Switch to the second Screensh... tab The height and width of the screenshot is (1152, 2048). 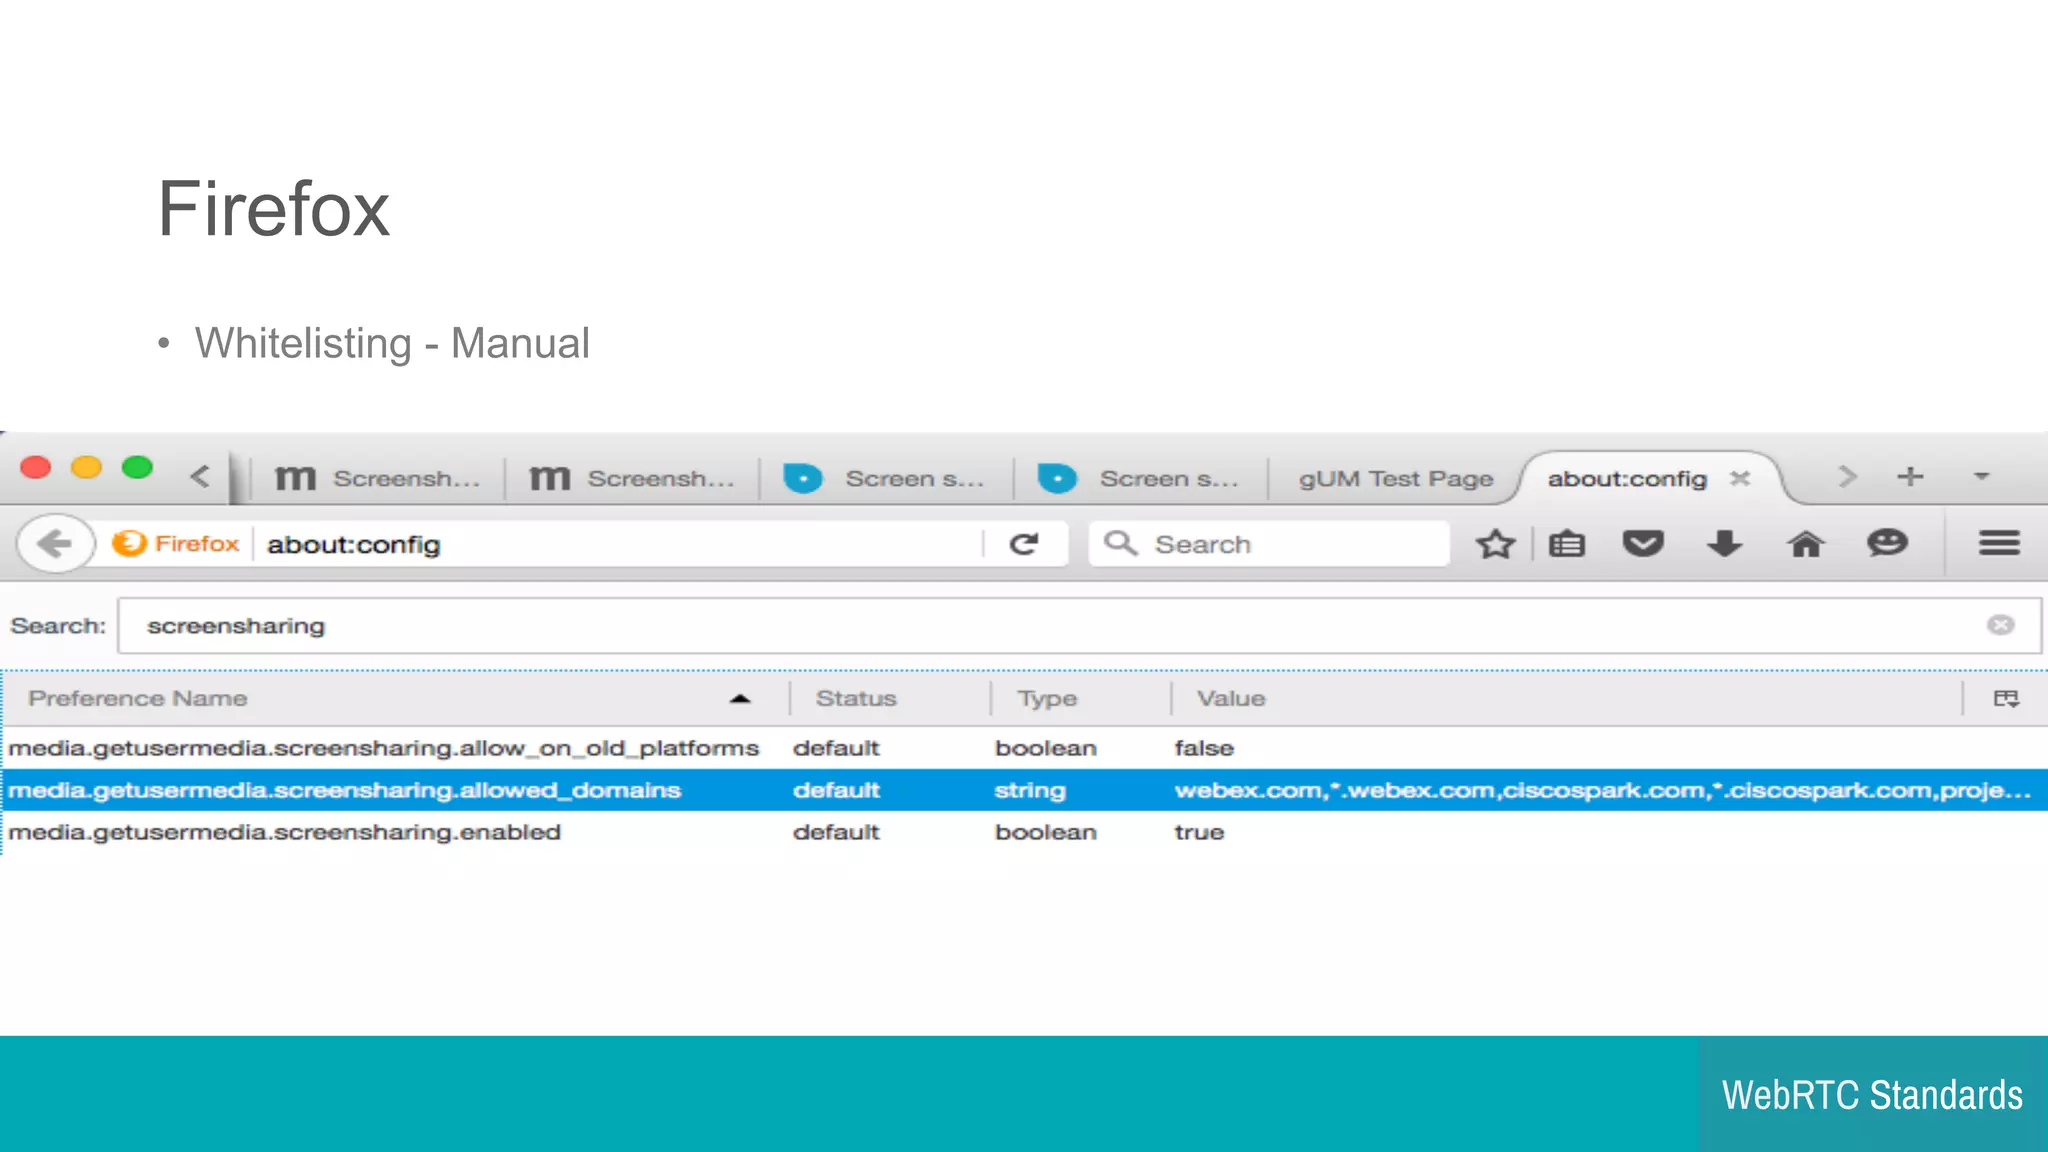click(x=632, y=478)
